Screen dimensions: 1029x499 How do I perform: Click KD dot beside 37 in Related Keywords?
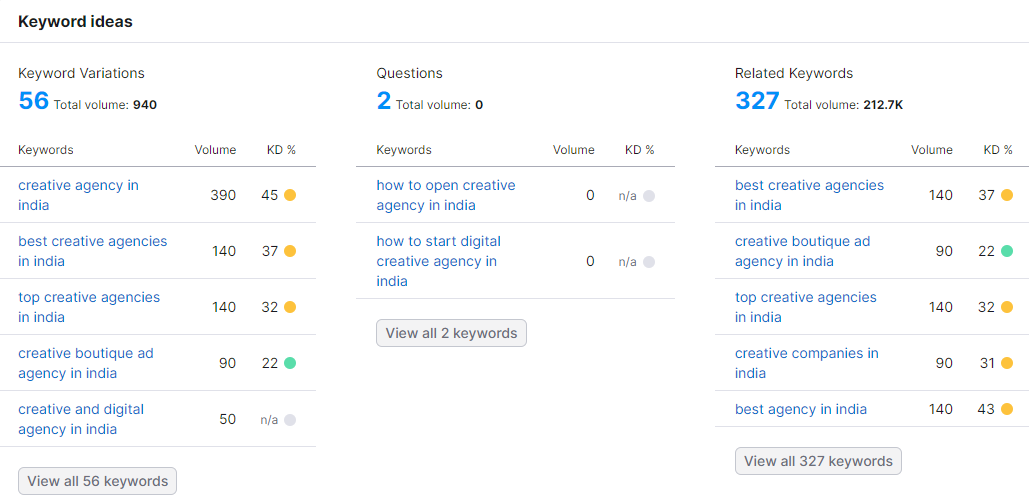coord(1007,195)
